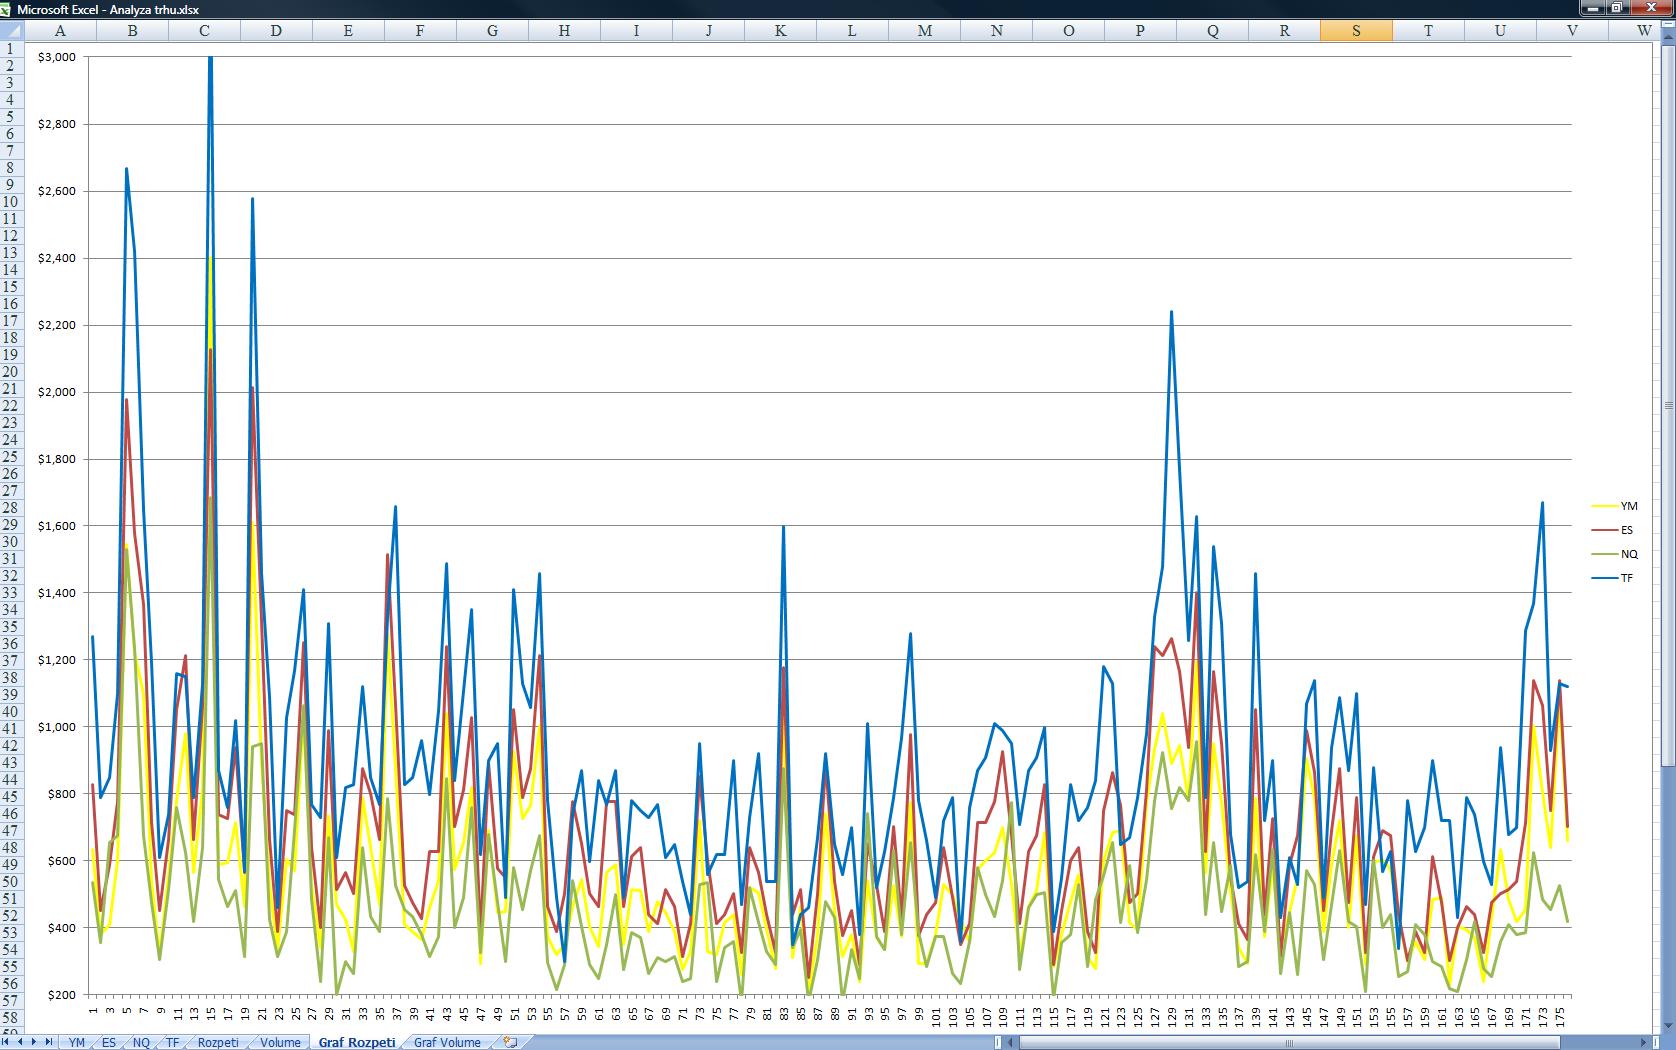Select column Q header

(x=1212, y=30)
